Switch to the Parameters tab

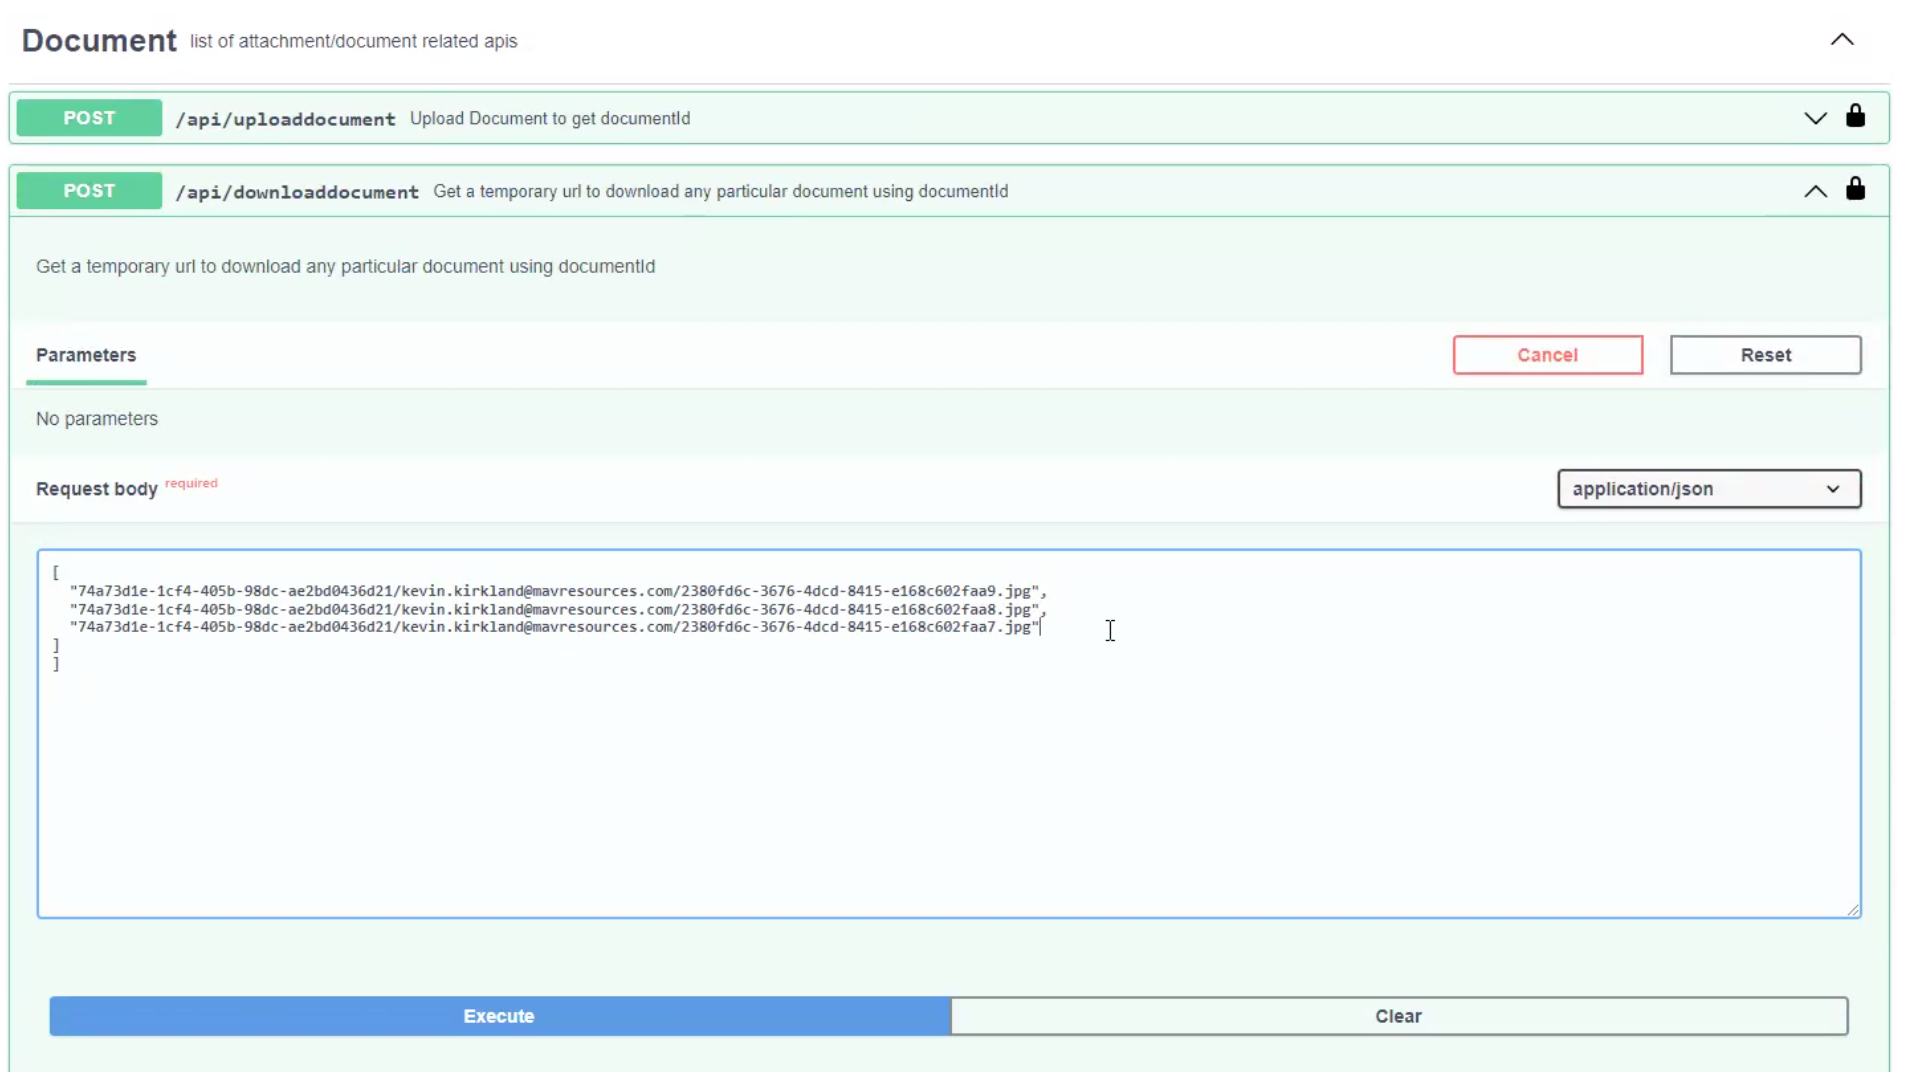coord(86,355)
